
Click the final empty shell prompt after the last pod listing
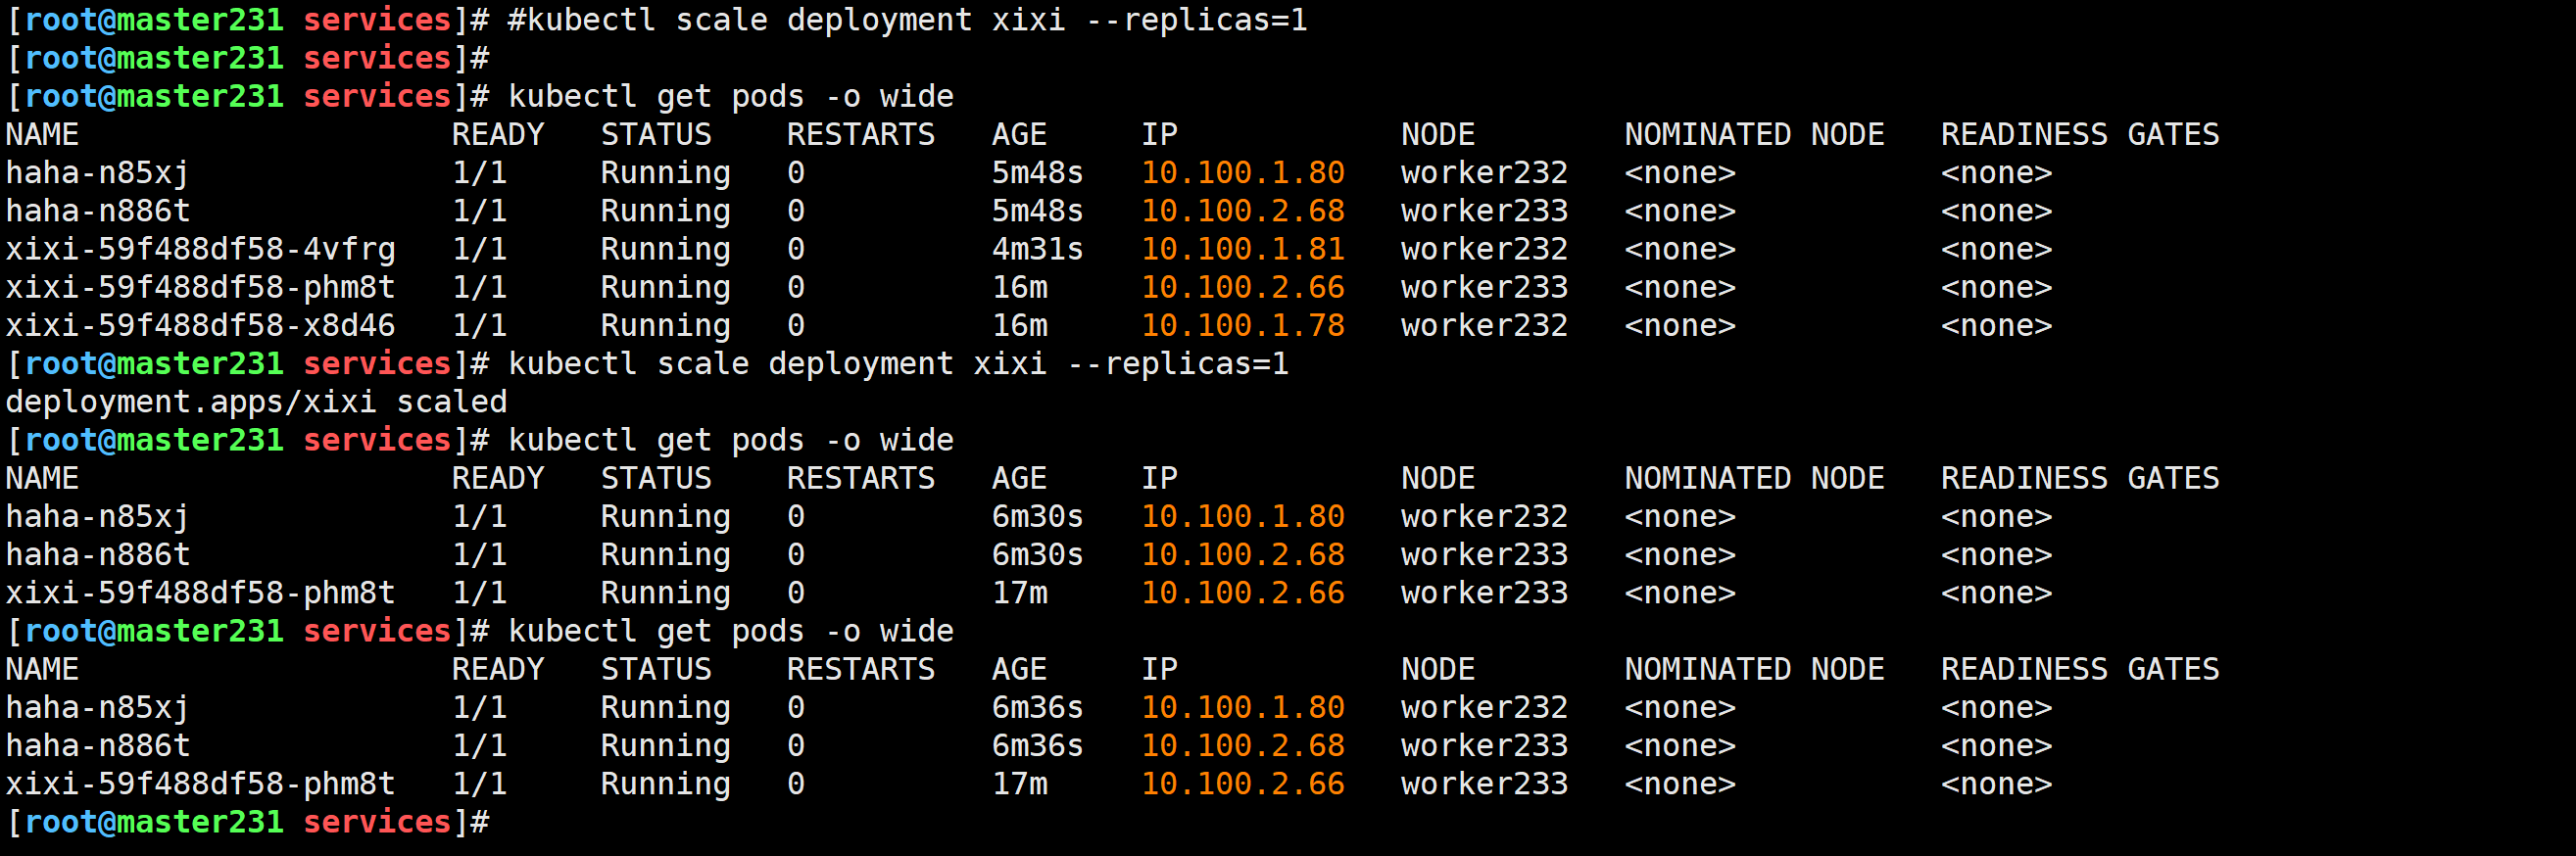(x=248, y=822)
